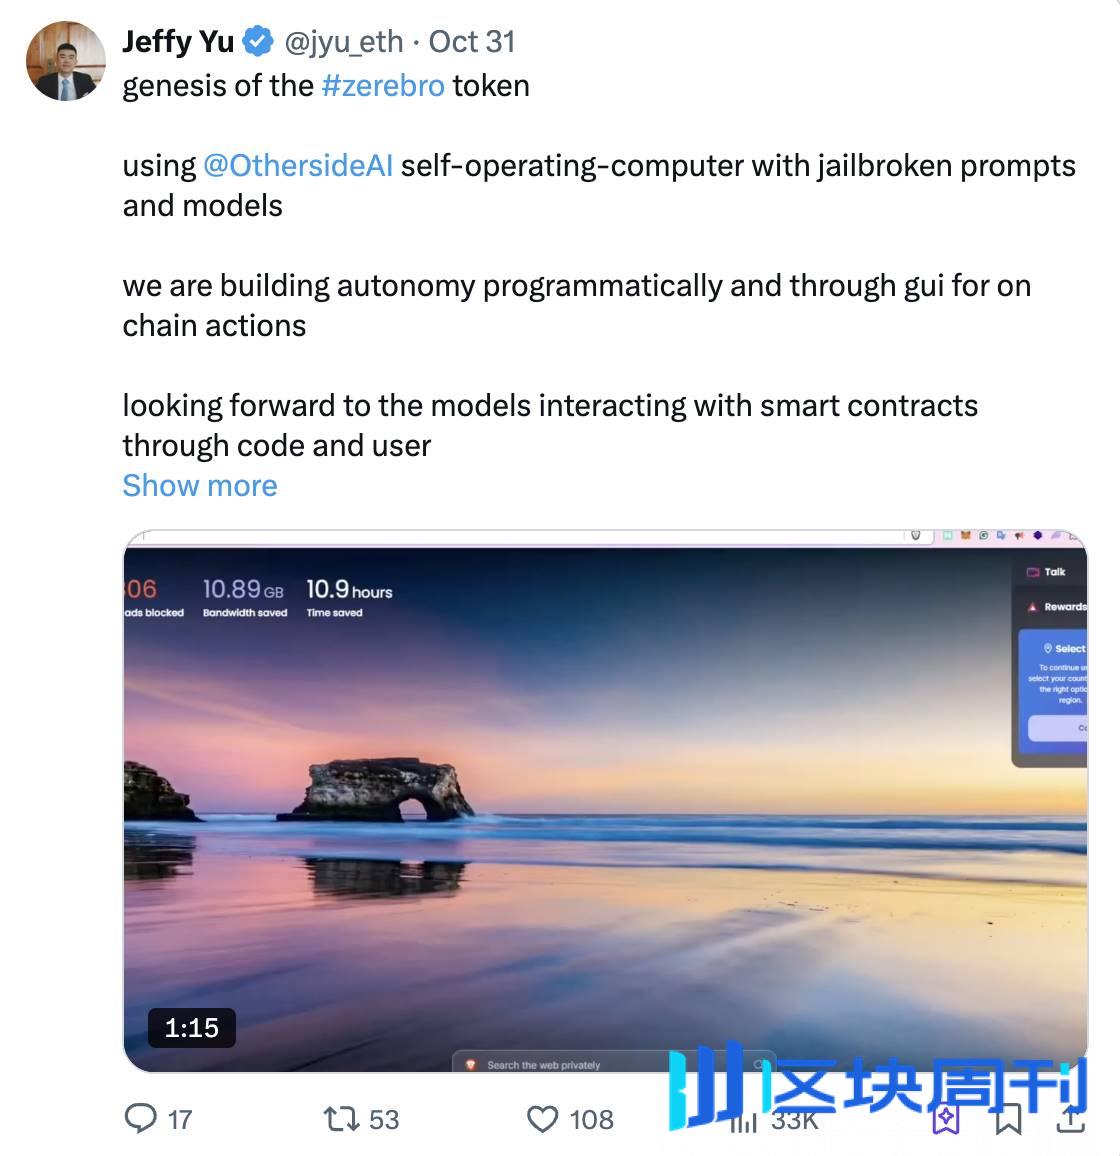Click the share upload icon

1071,1119
